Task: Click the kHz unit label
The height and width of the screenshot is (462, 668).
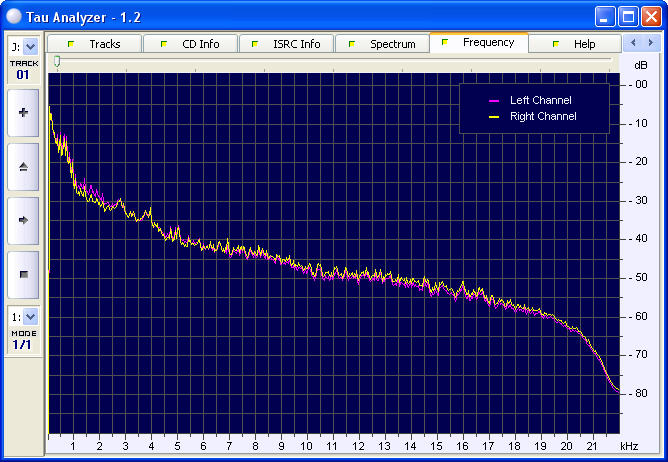Action: [629, 446]
